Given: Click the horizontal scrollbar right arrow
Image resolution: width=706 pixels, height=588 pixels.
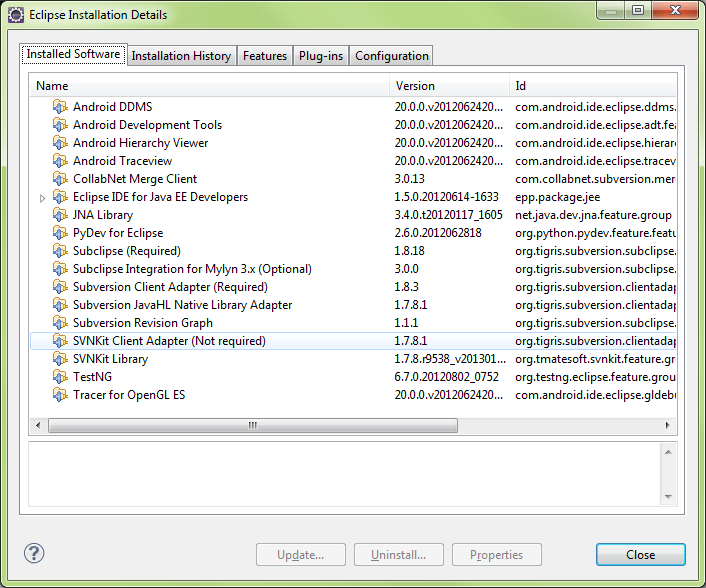Looking at the screenshot, I should coord(667,425).
